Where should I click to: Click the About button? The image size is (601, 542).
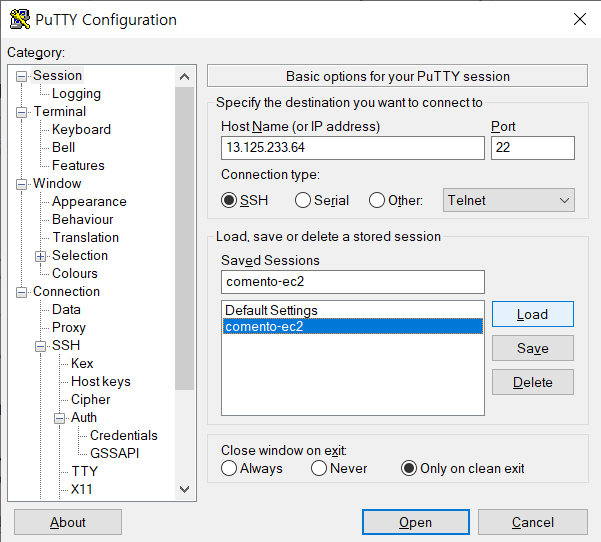[x=68, y=522]
